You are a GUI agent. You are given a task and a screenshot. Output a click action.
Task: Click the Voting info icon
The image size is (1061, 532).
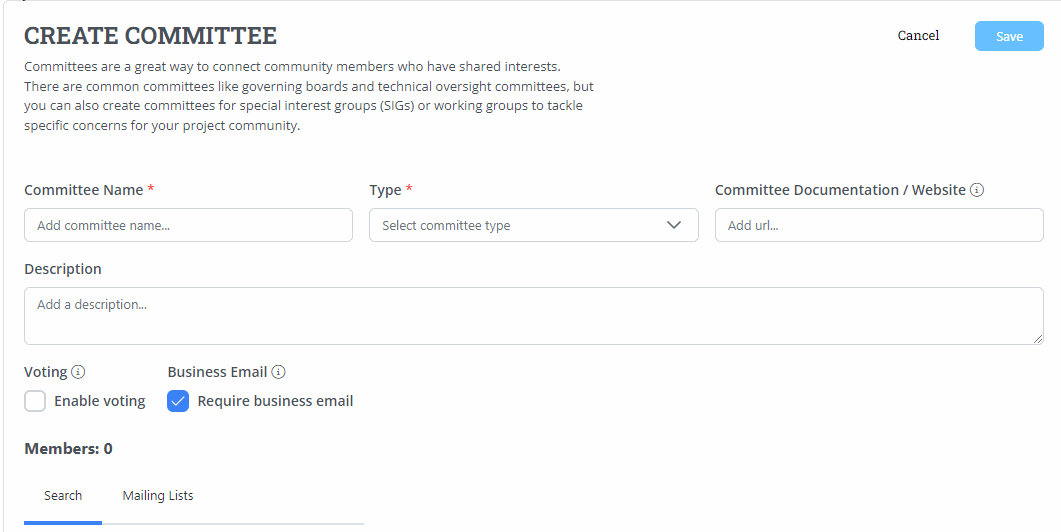[78, 372]
